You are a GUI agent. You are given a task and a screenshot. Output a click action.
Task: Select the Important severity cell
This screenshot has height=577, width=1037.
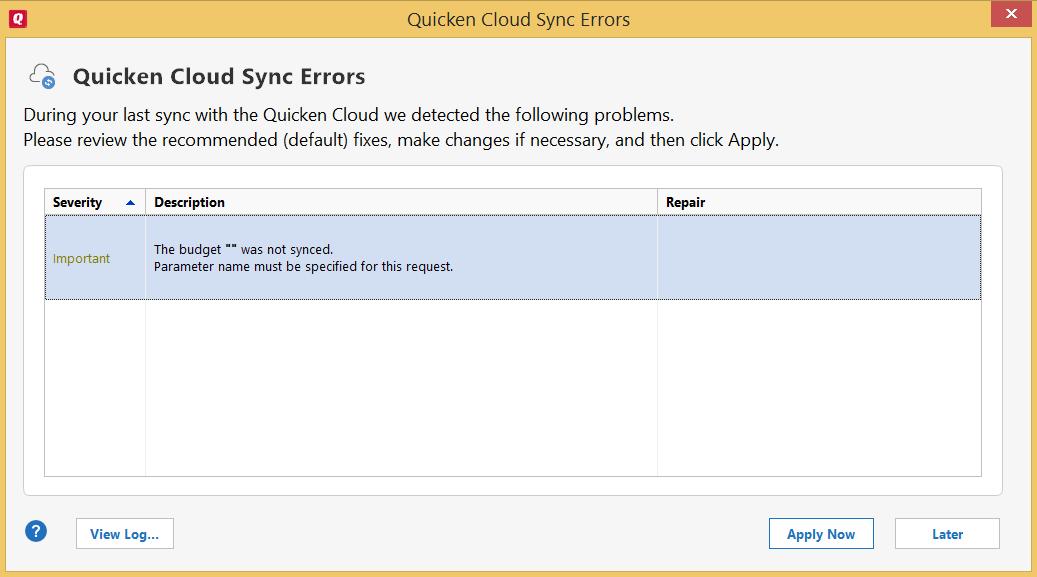pos(82,259)
